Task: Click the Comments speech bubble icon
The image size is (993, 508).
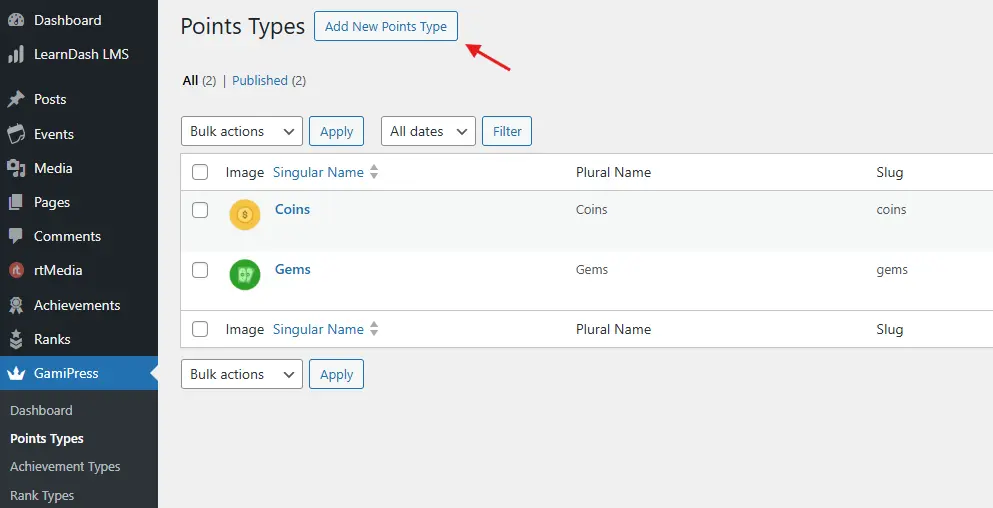Action: tap(16, 237)
